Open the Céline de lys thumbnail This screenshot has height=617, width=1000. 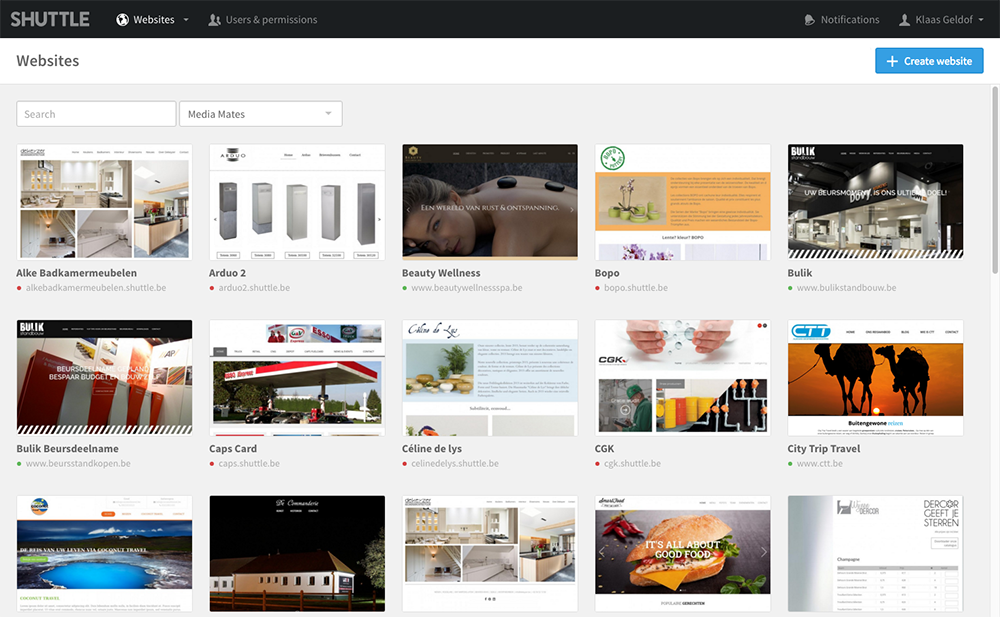(x=490, y=378)
